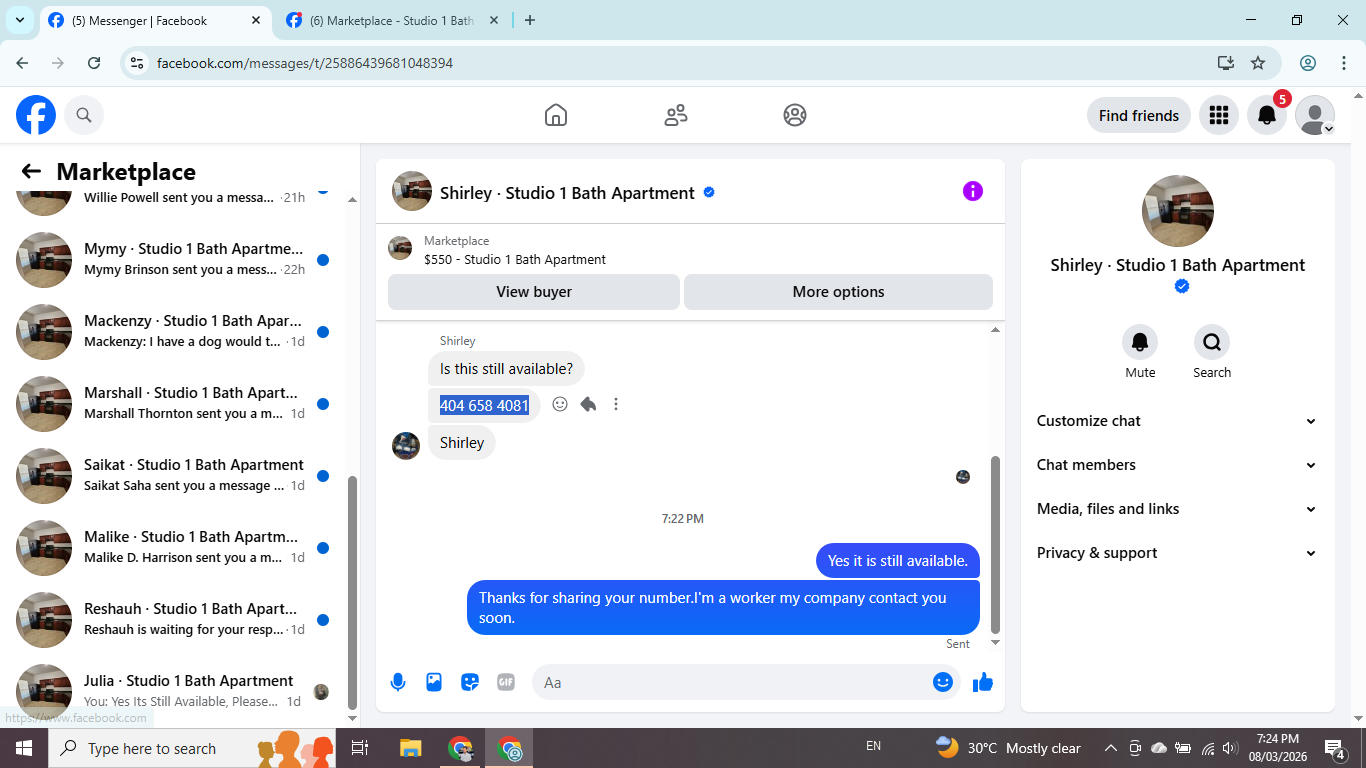Go back in browser history
1366x768 pixels.
(x=23, y=63)
